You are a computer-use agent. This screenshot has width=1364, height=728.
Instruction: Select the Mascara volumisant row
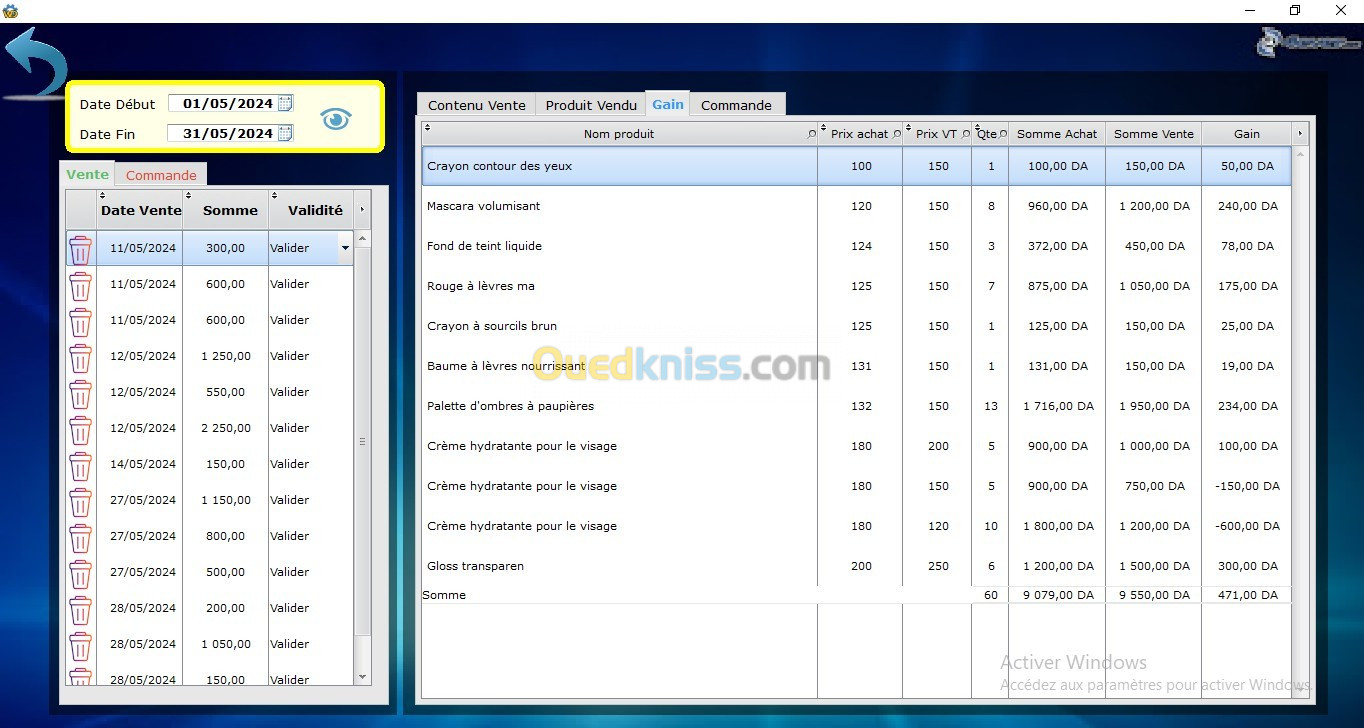pos(857,206)
